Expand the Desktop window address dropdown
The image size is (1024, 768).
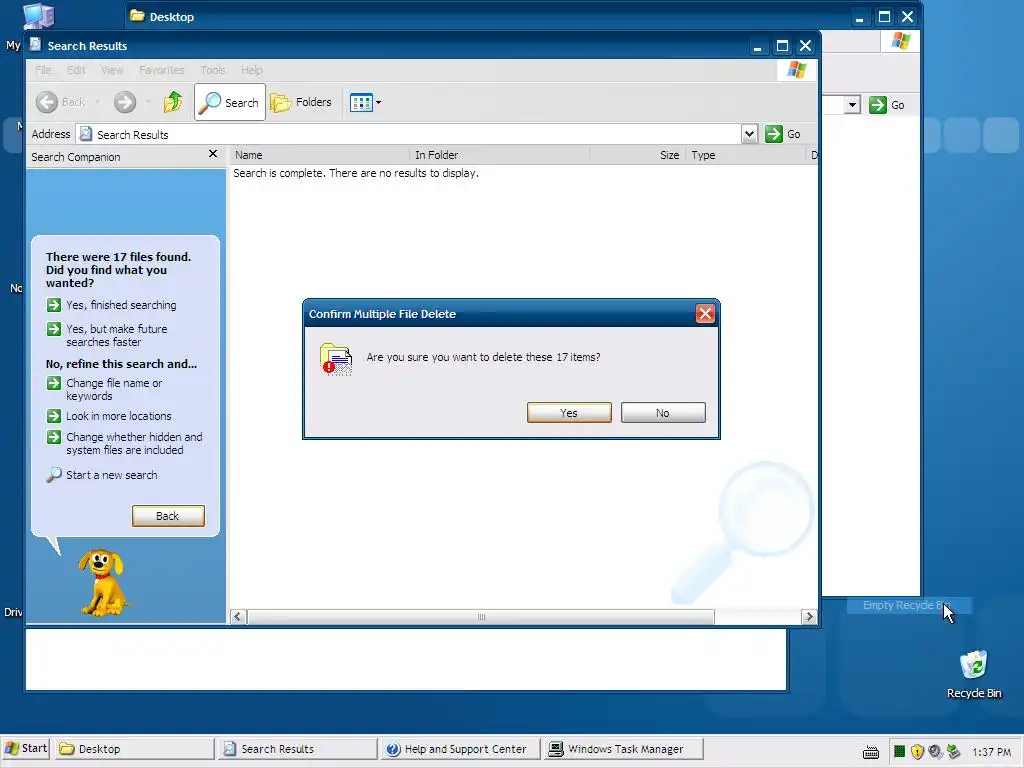coord(852,105)
